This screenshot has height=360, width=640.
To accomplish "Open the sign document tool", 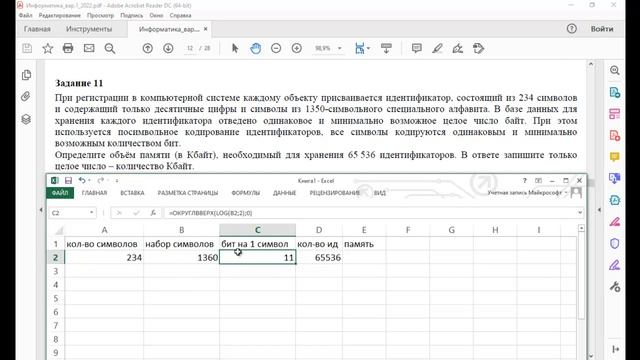I will point(458,48).
